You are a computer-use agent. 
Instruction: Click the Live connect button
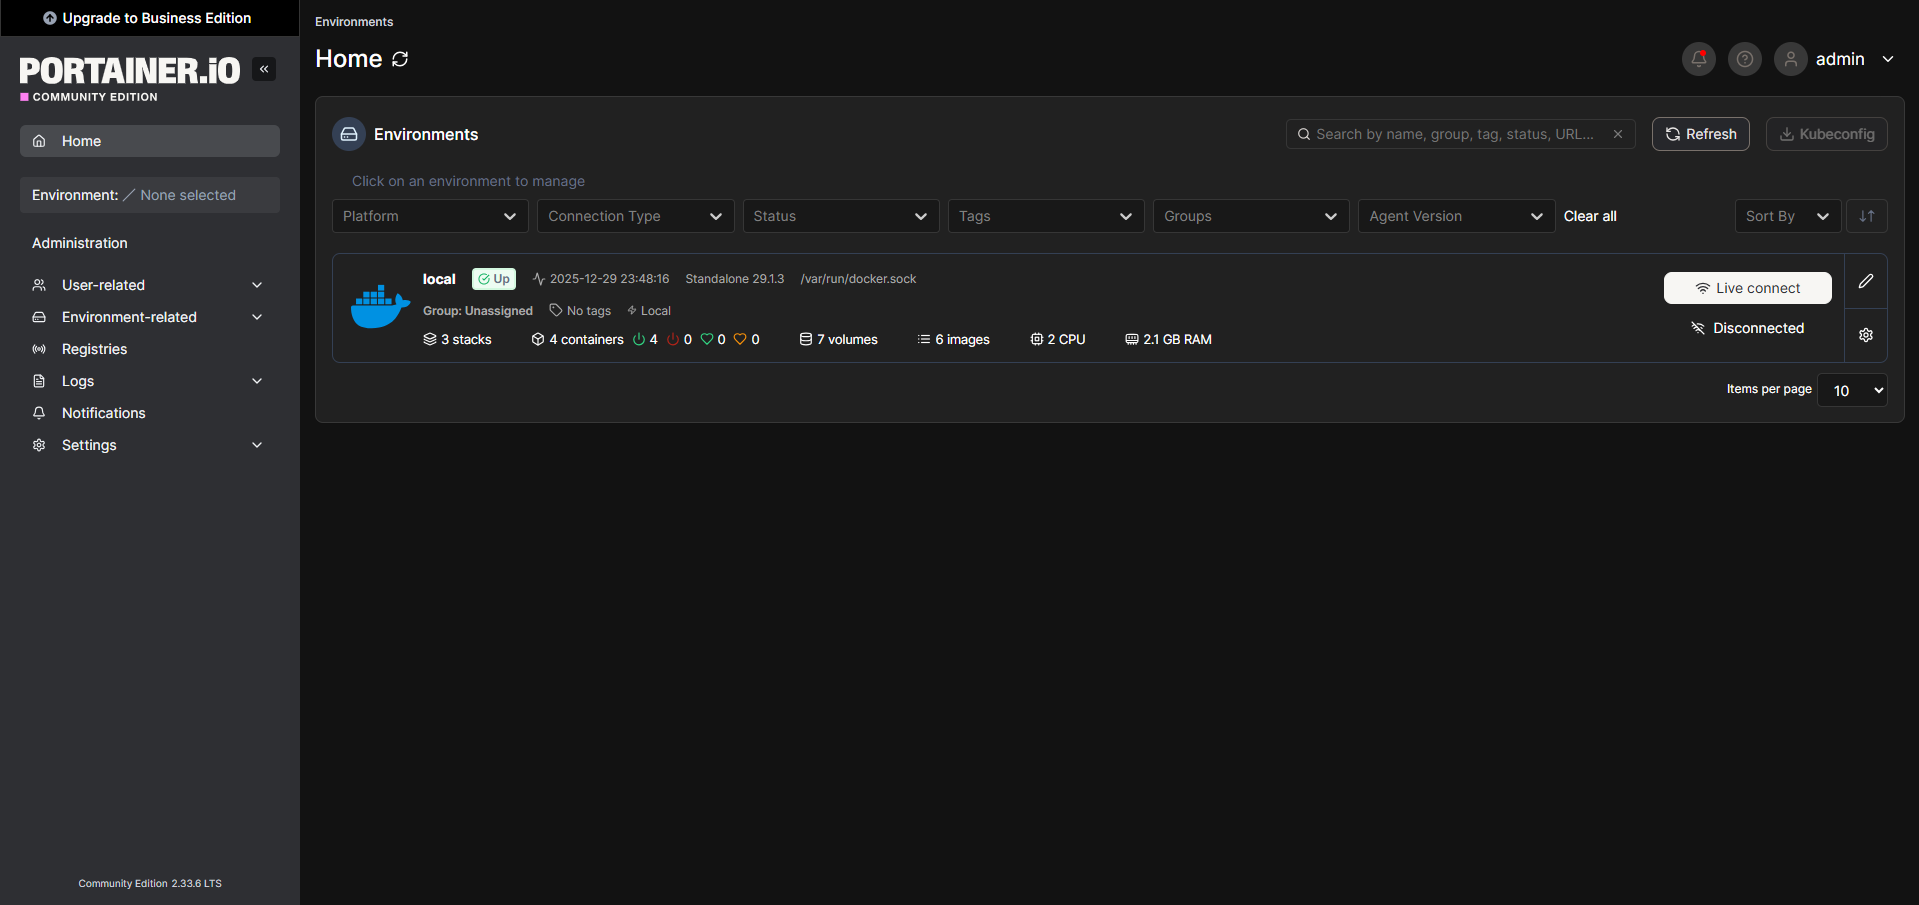[1747, 288]
